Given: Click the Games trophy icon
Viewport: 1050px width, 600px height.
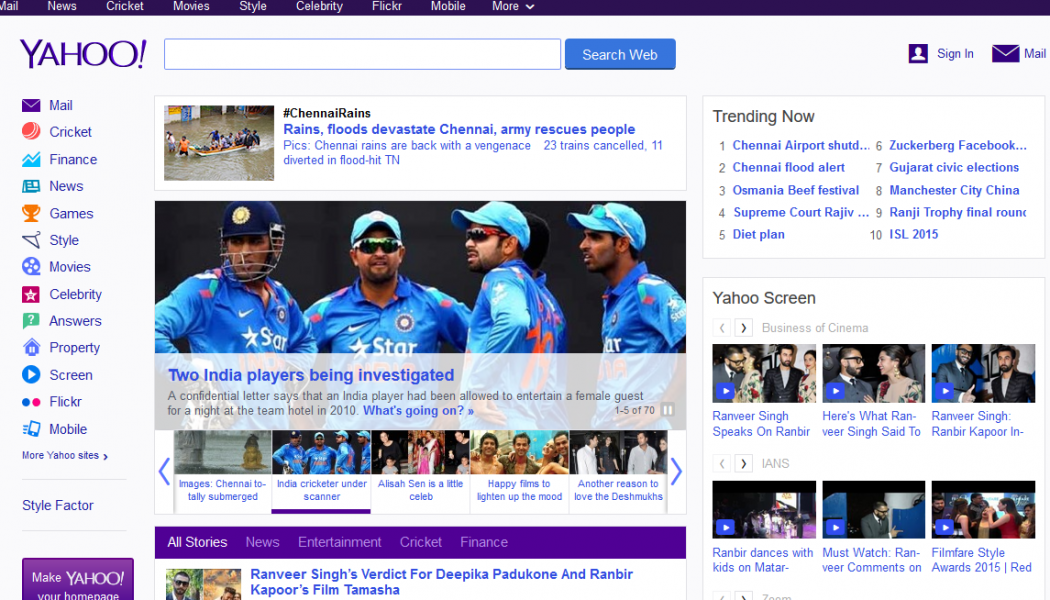Looking at the screenshot, I should point(31,213).
